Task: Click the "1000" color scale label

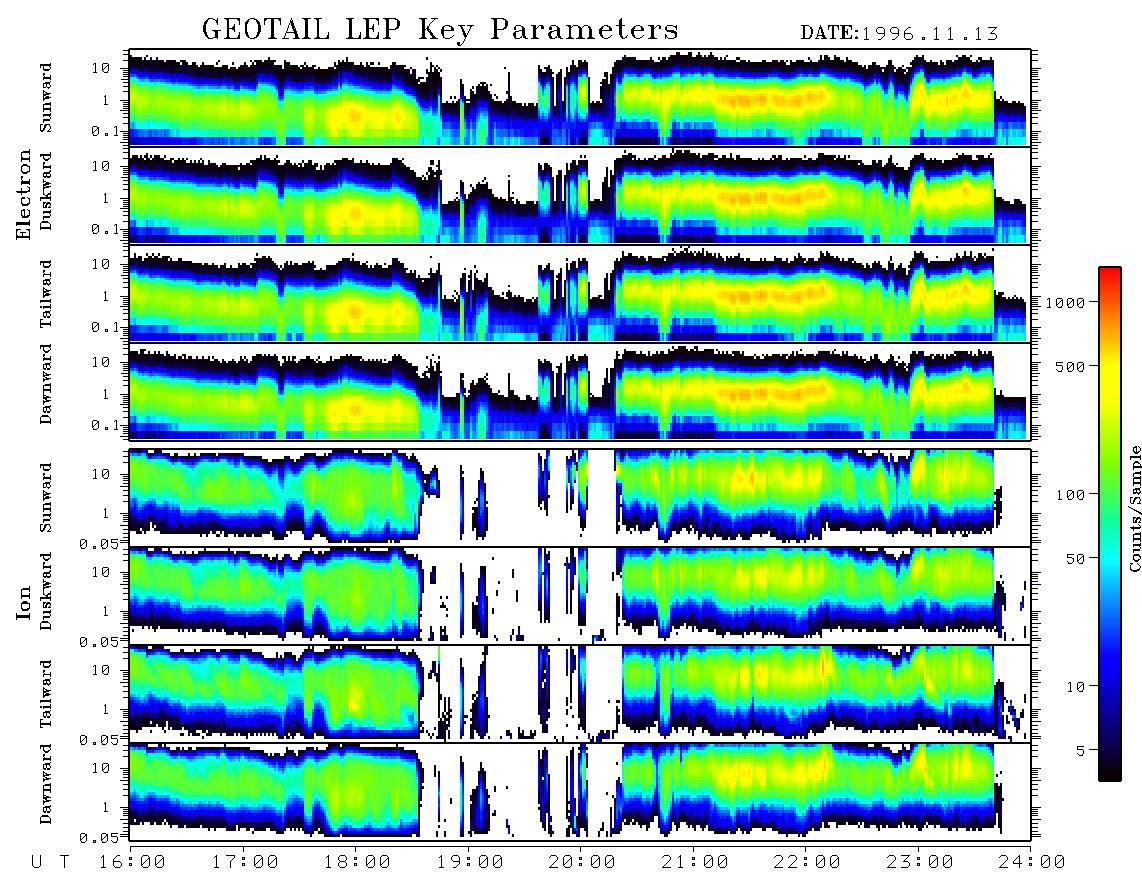Action: coord(1064,302)
